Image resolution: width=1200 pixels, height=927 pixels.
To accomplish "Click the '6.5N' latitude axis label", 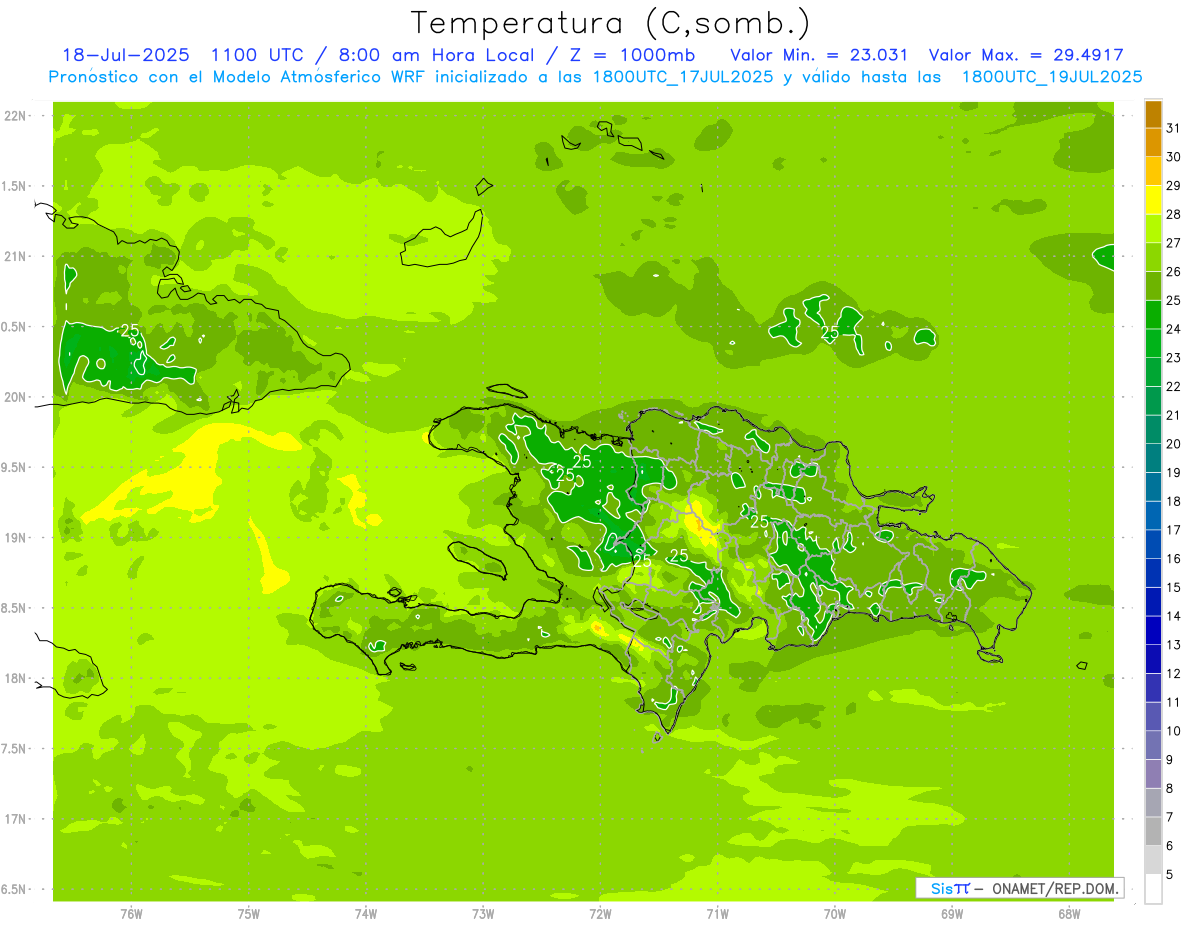I will 14,890.
